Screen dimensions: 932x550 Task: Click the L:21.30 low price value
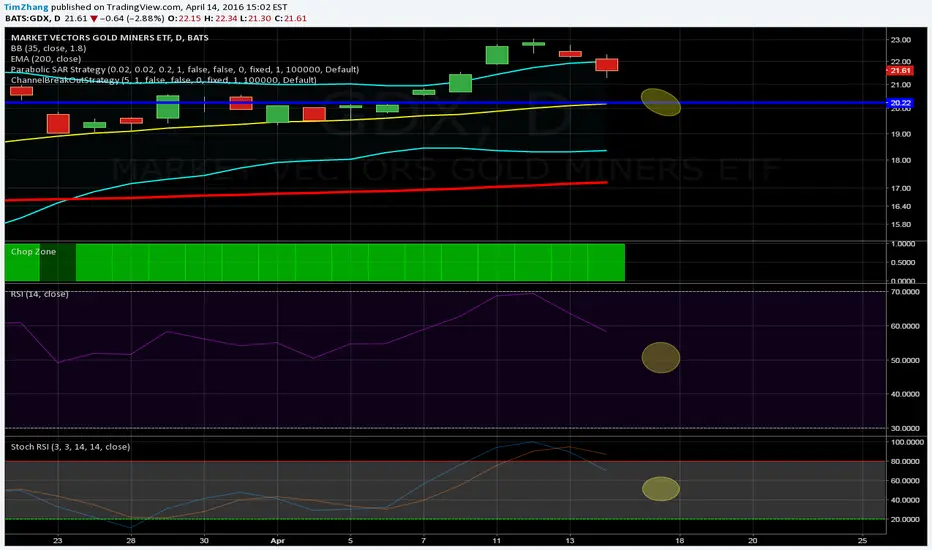tap(256, 18)
